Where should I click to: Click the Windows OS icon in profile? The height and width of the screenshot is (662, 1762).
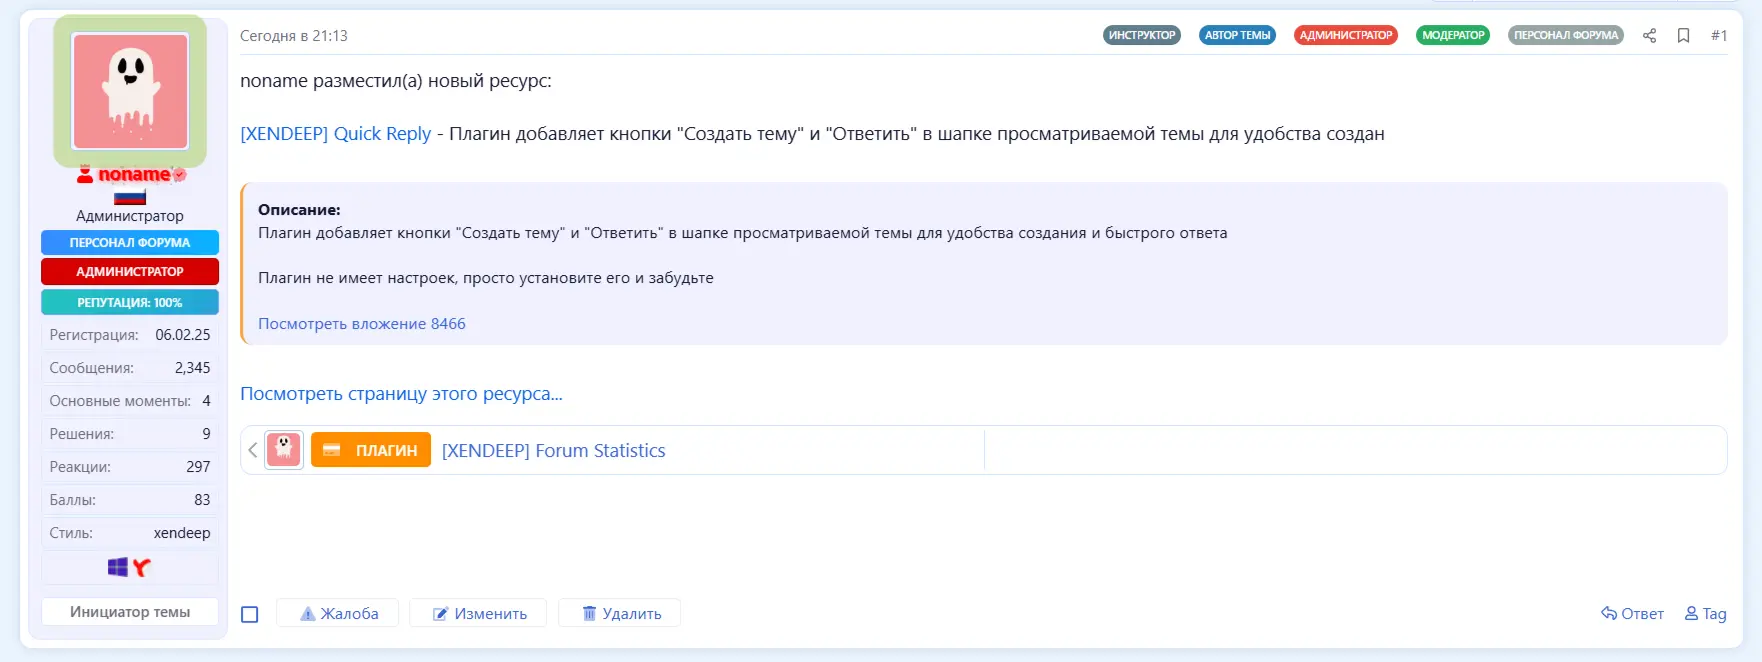tap(118, 568)
